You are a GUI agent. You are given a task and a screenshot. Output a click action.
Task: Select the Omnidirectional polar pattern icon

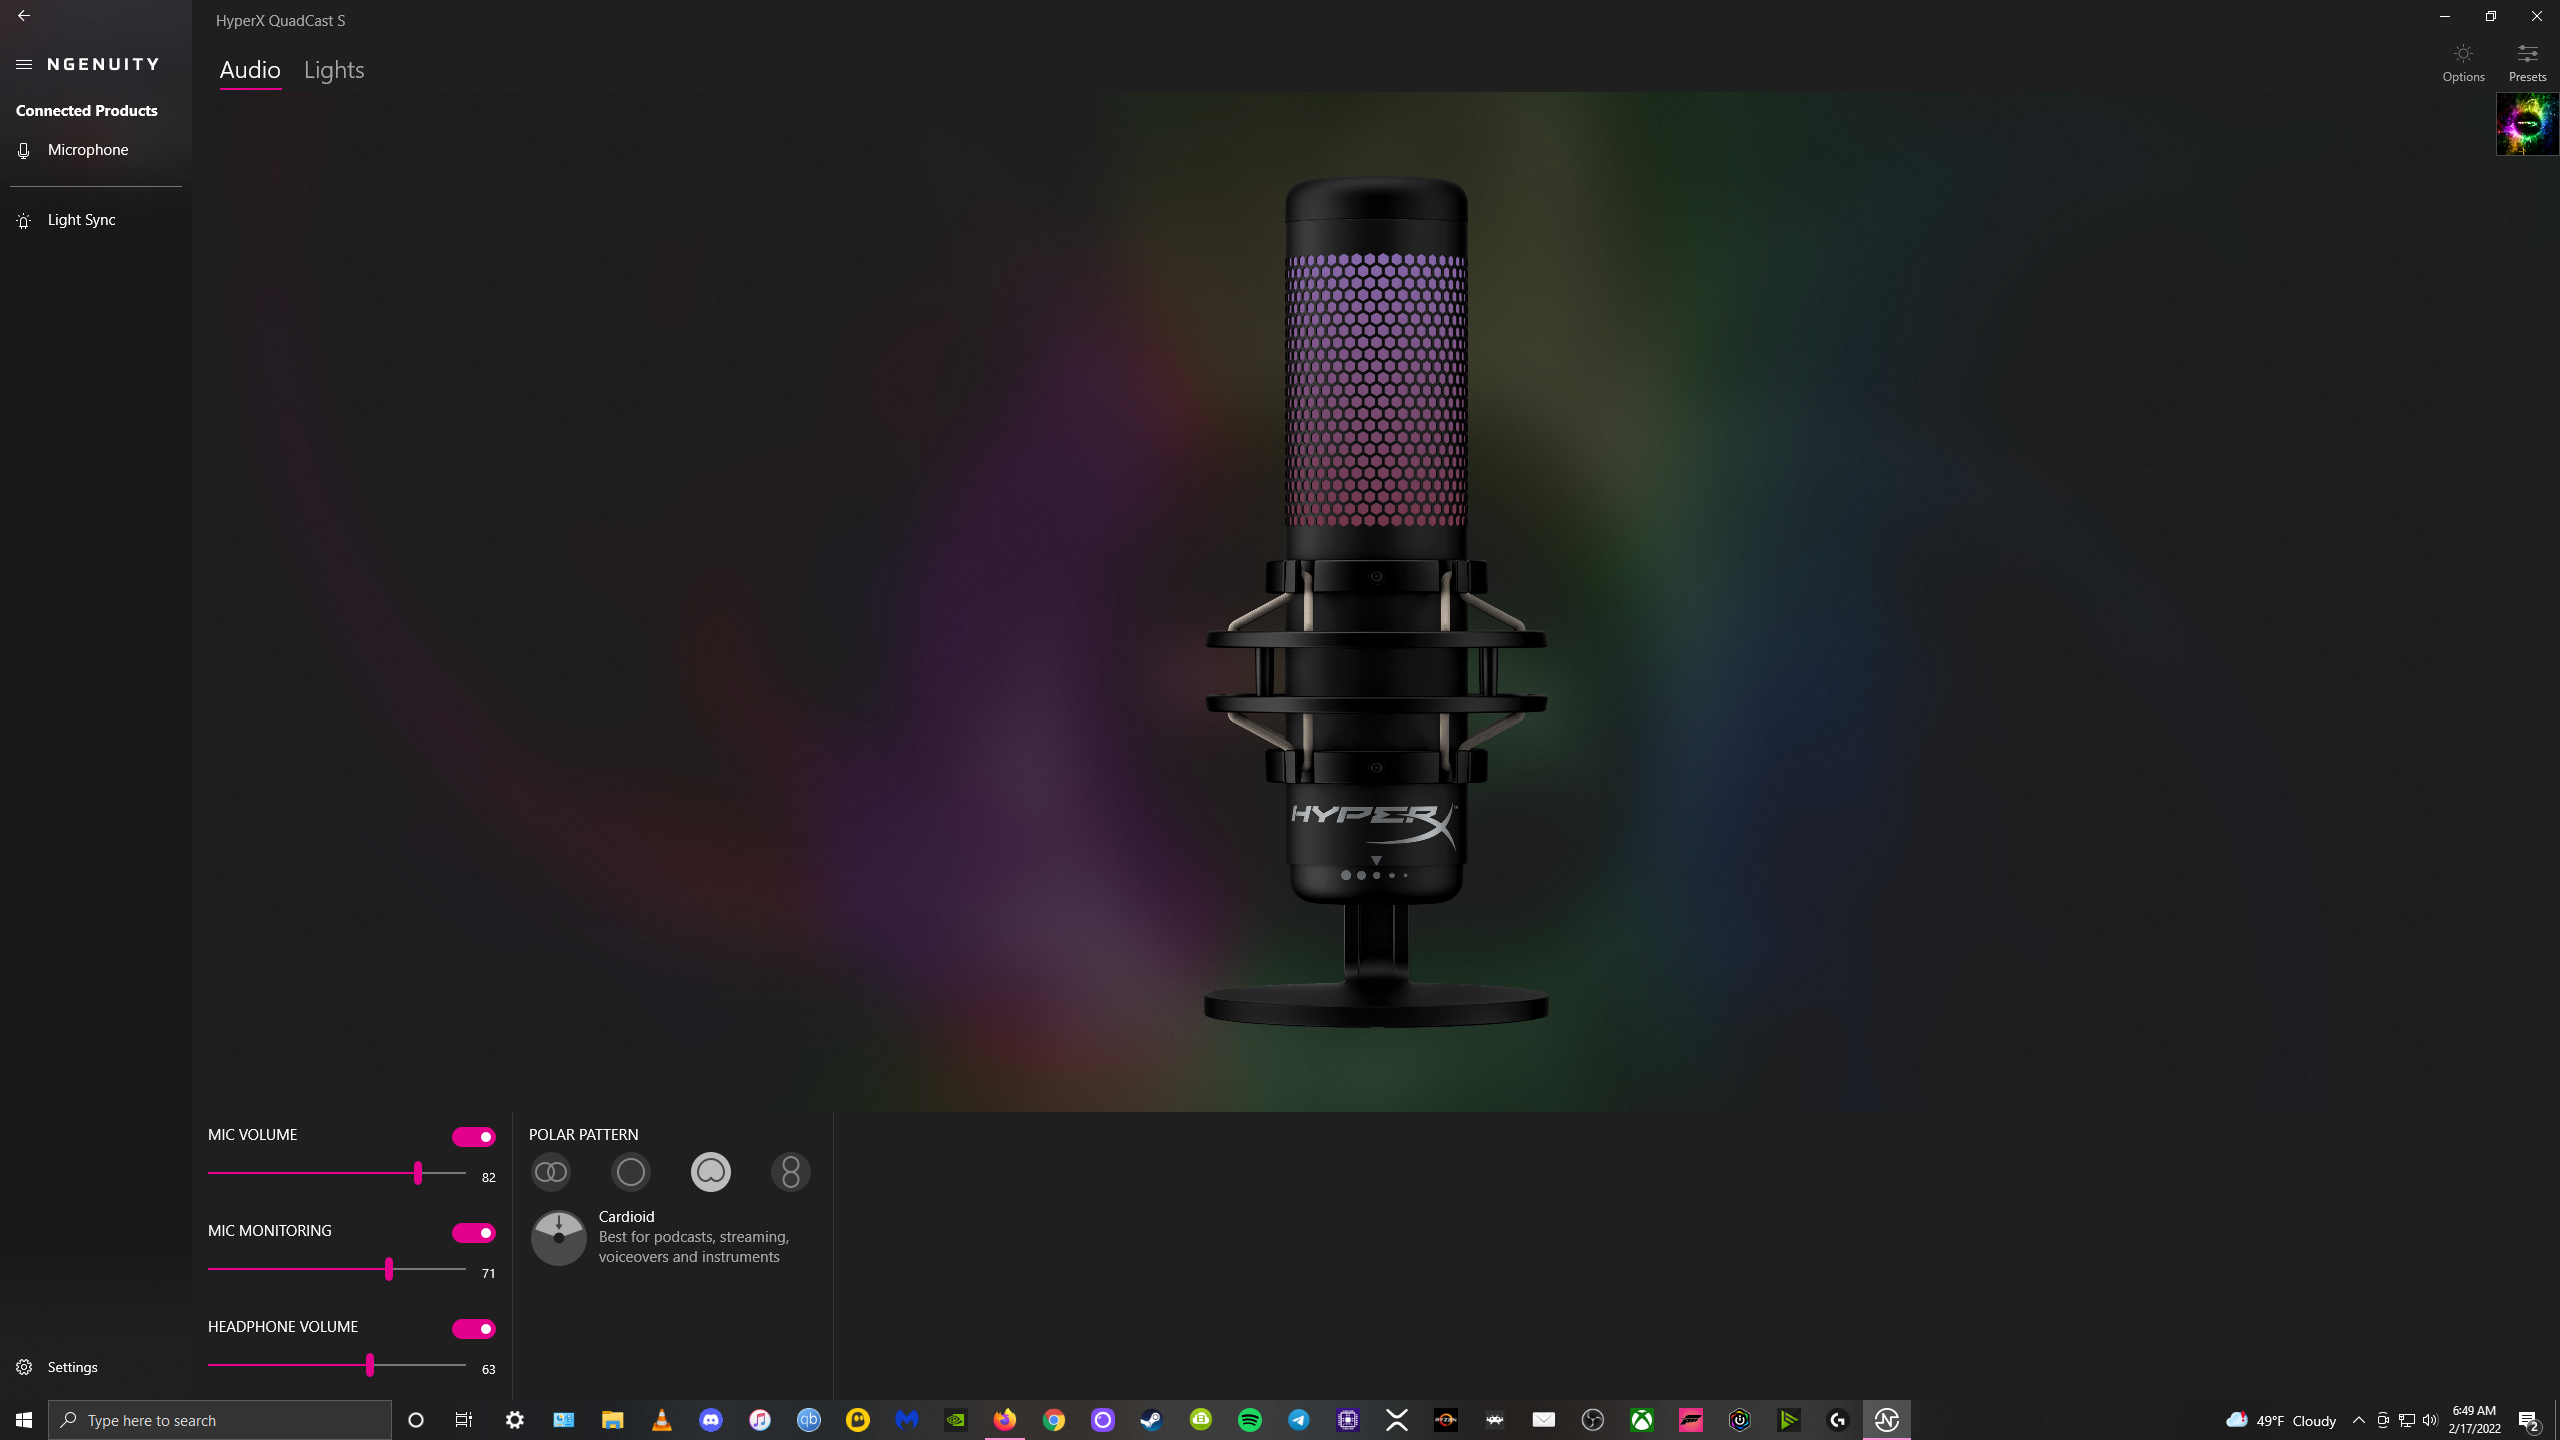[x=629, y=1171]
